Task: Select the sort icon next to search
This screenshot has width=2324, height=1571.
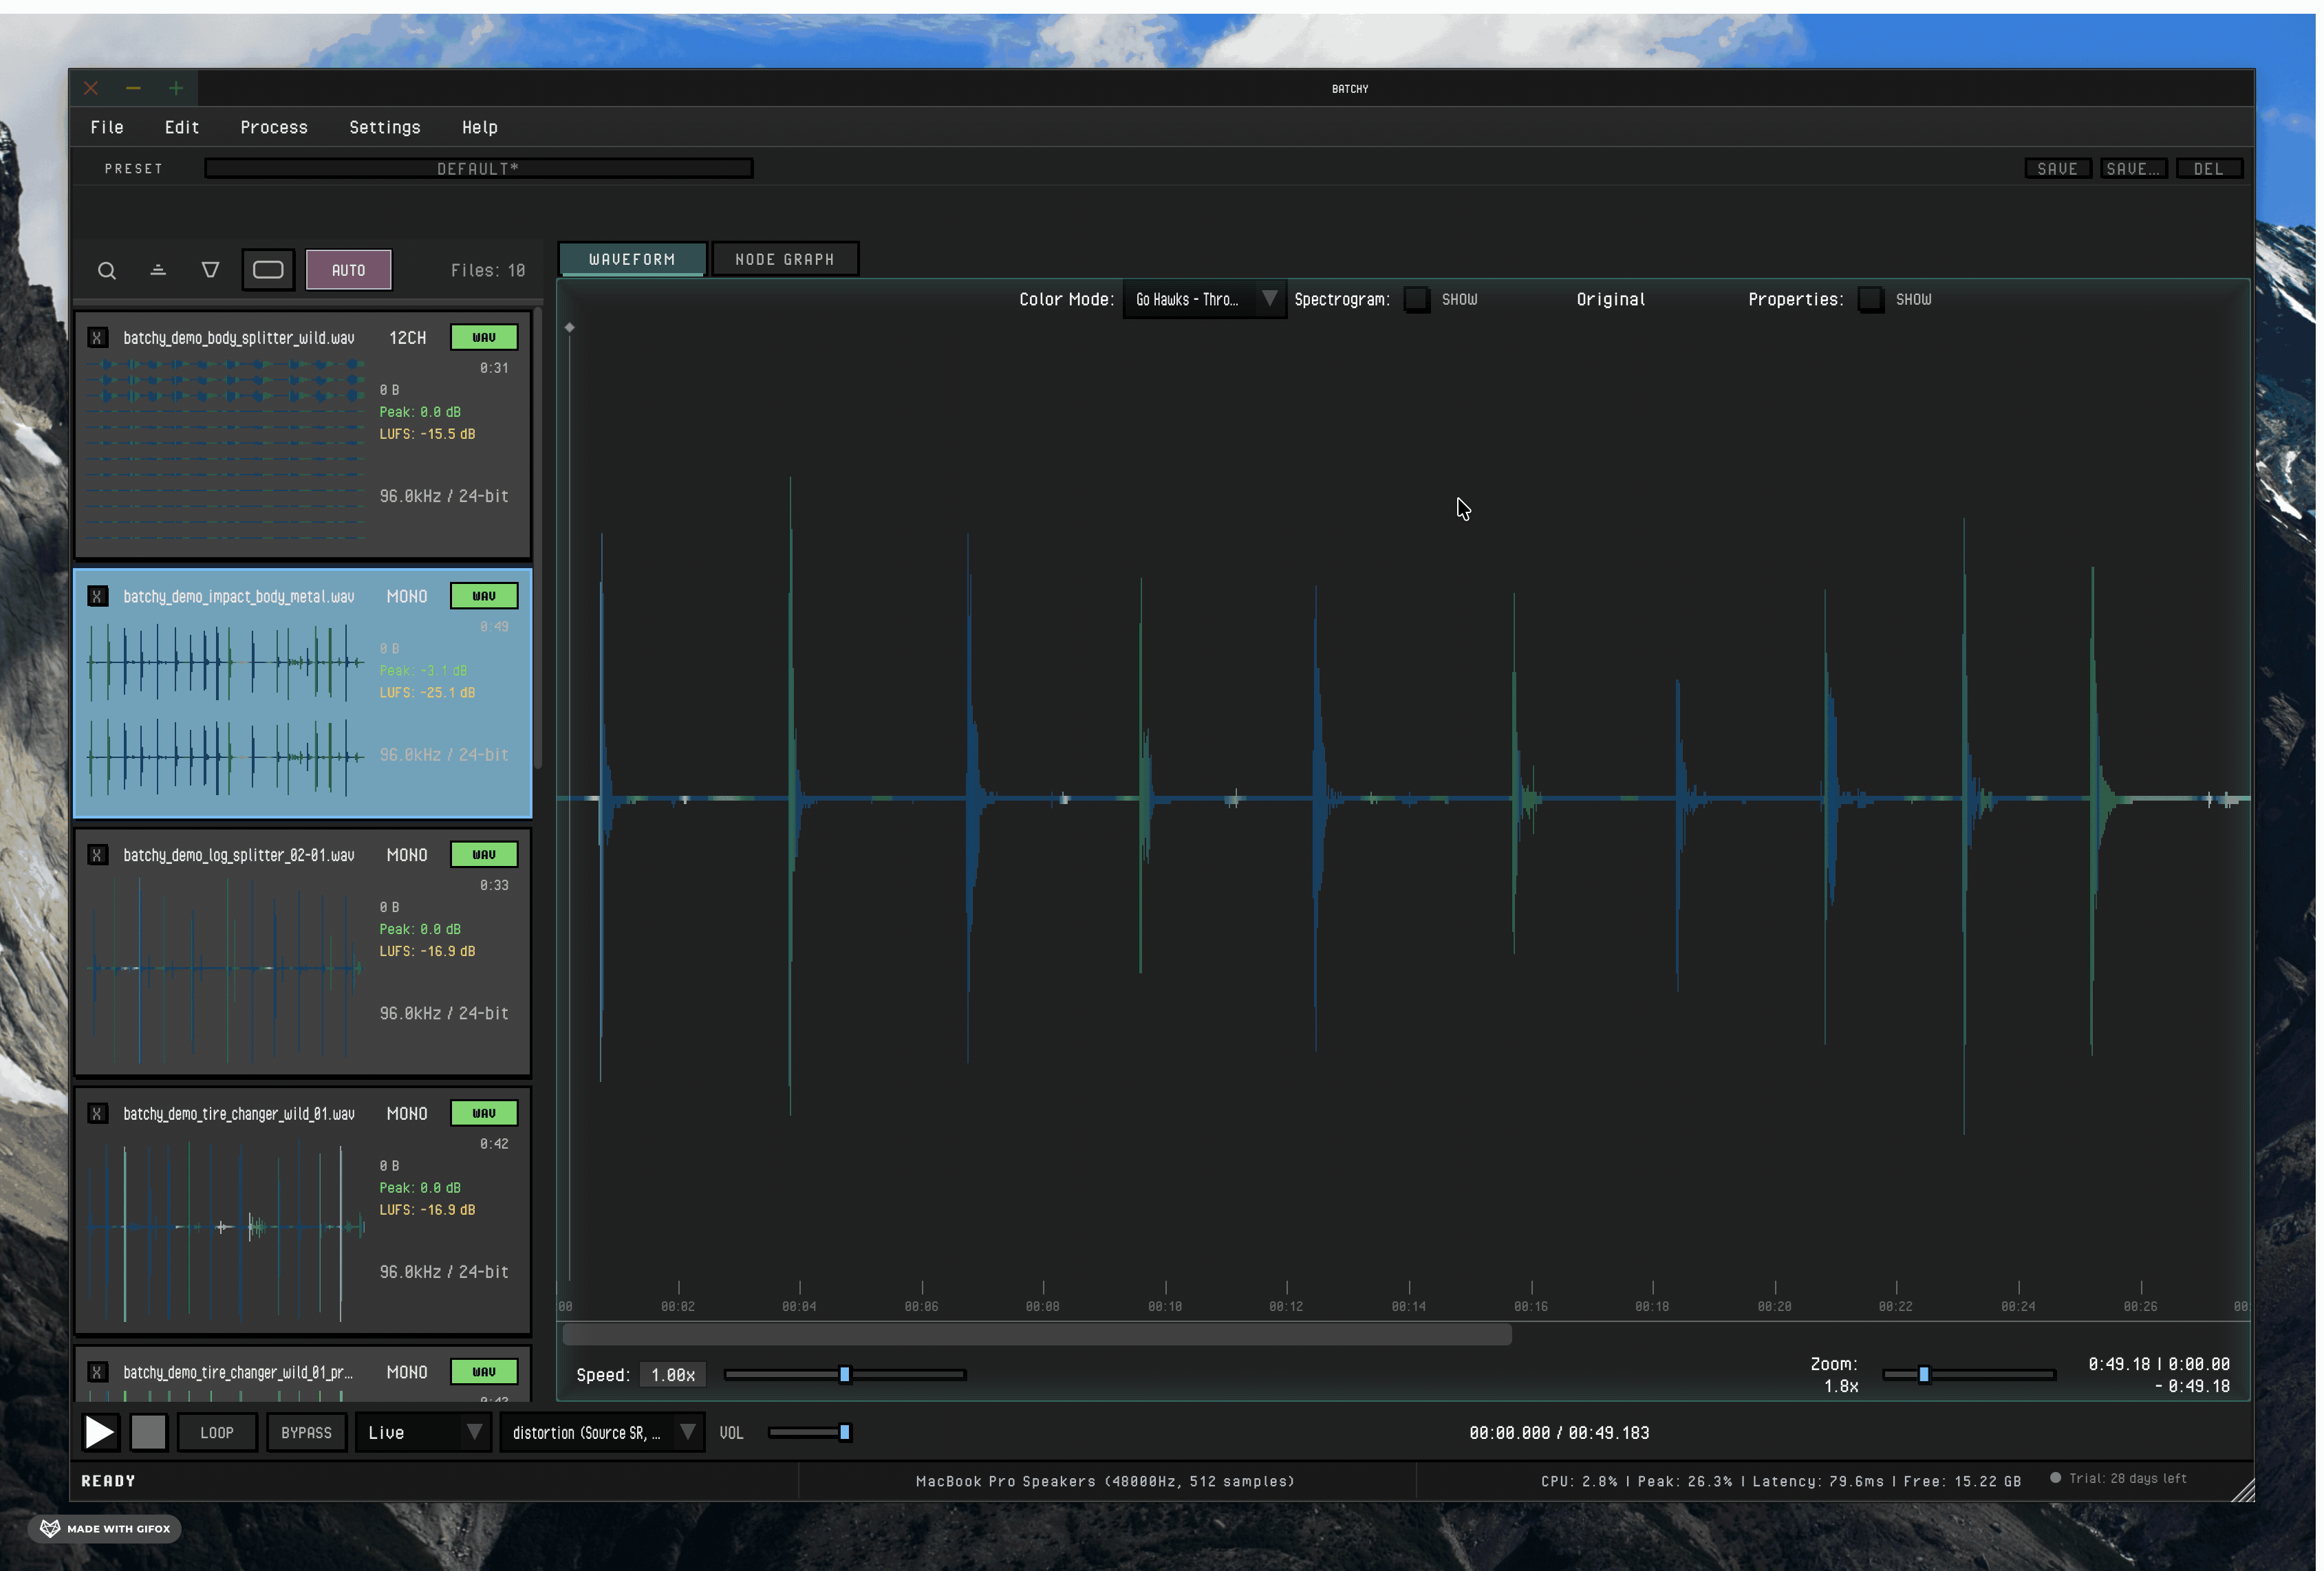Action: click(x=158, y=270)
